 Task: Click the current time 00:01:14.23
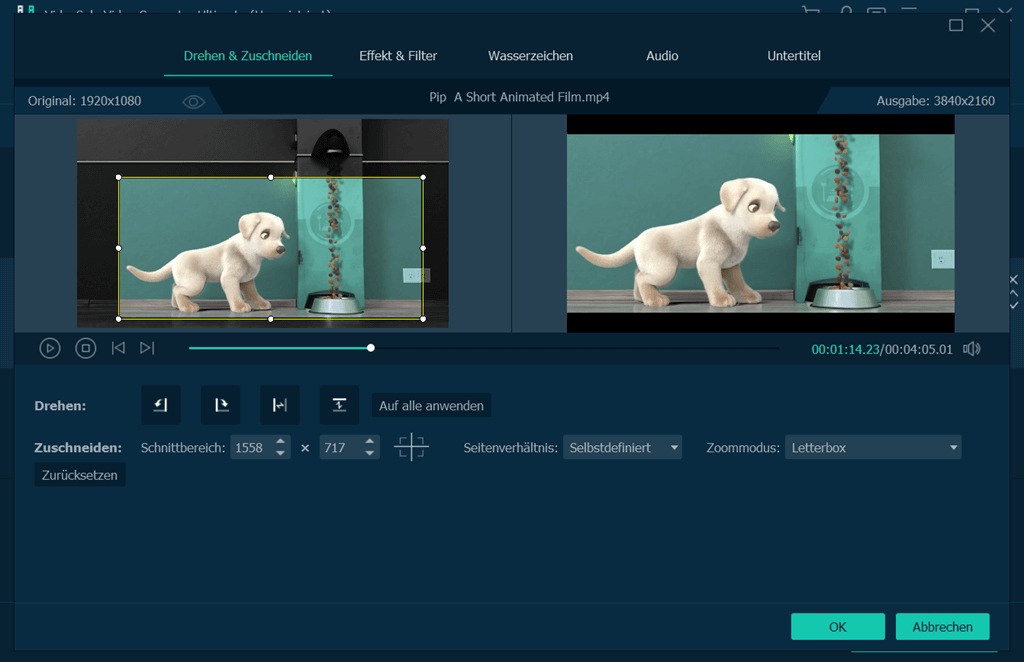[845, 349]
